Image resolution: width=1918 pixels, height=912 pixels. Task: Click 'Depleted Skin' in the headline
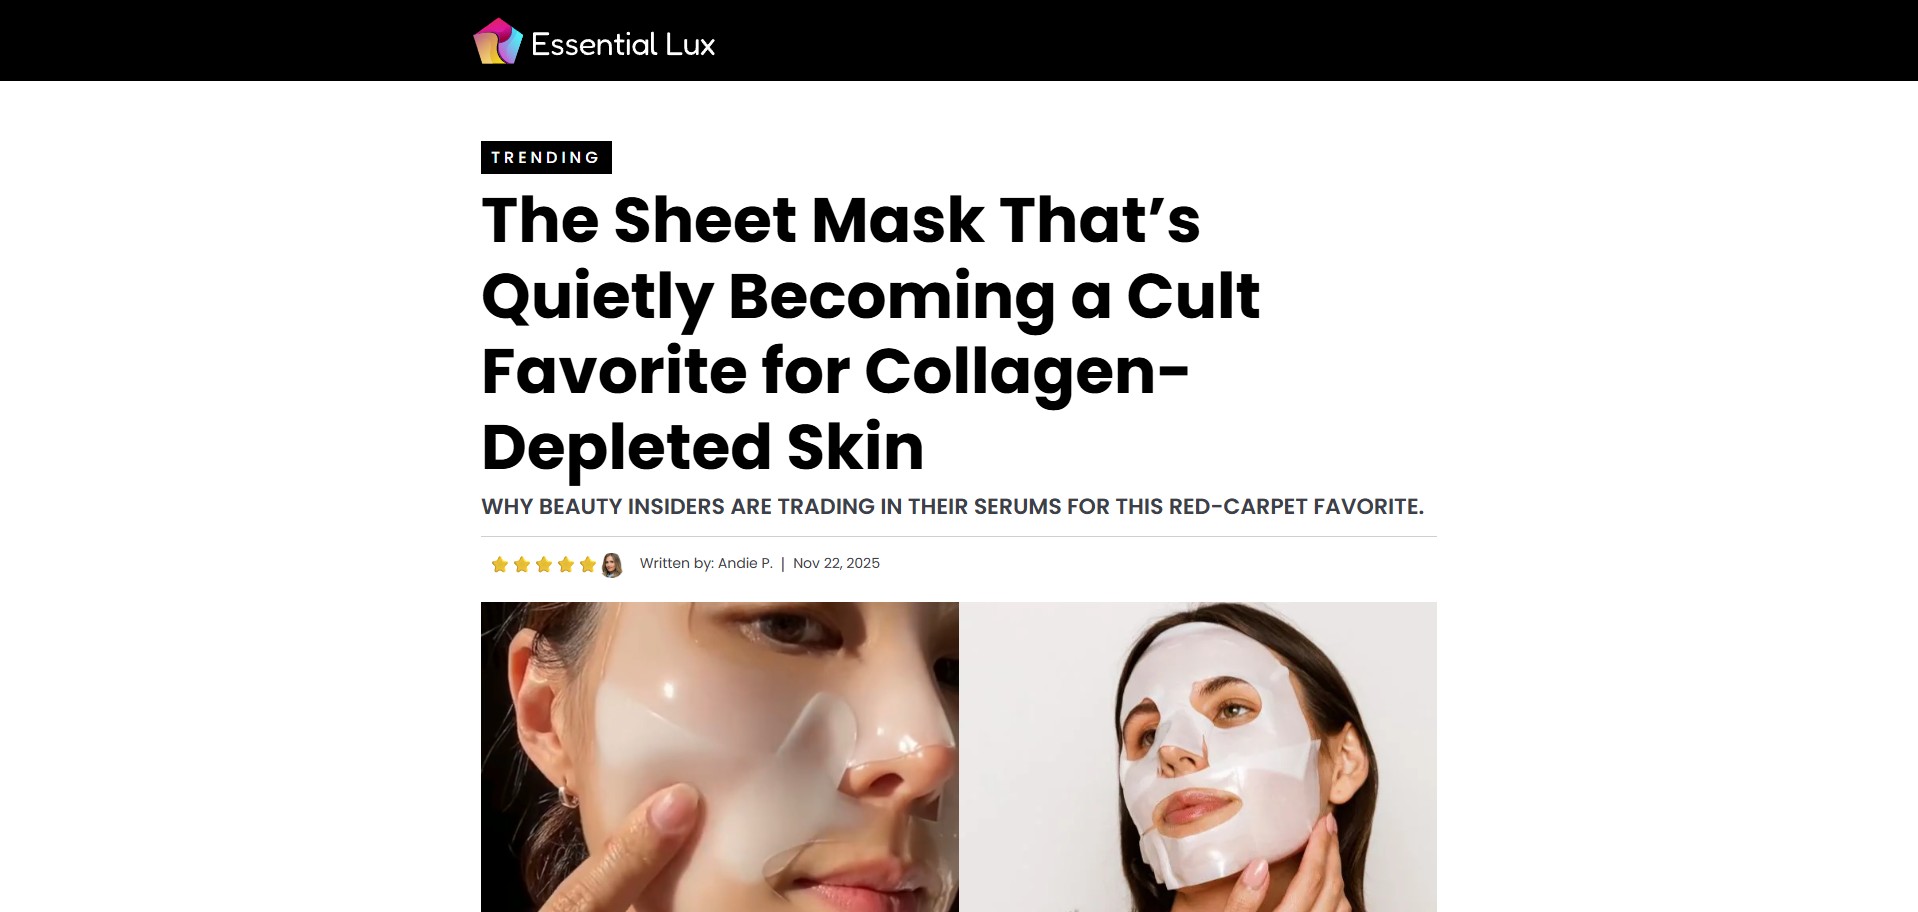coord(703,447)
